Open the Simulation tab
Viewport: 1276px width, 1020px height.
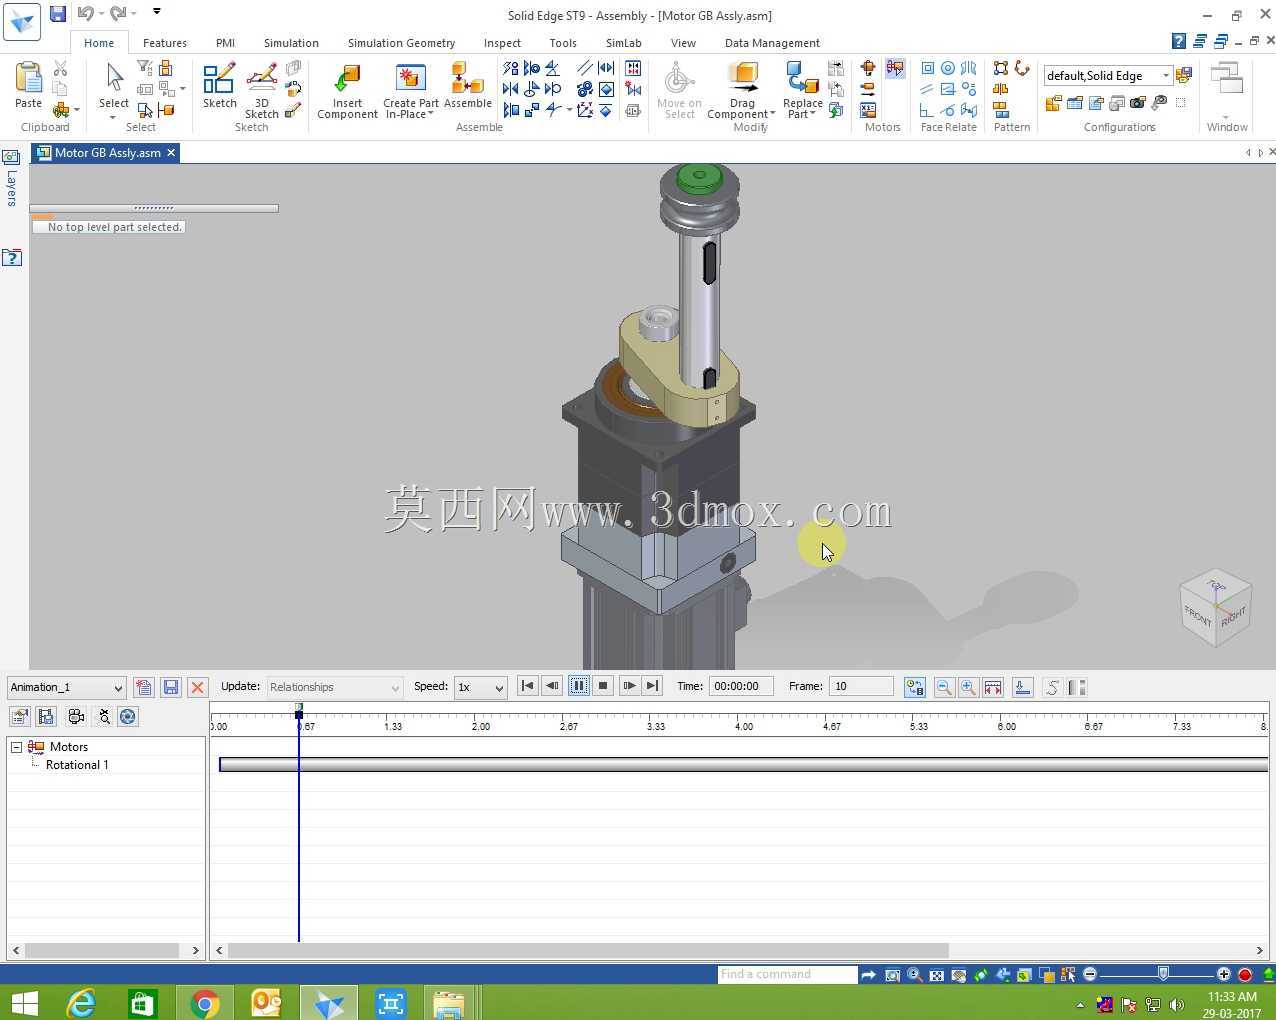click(x=291, y=43)
